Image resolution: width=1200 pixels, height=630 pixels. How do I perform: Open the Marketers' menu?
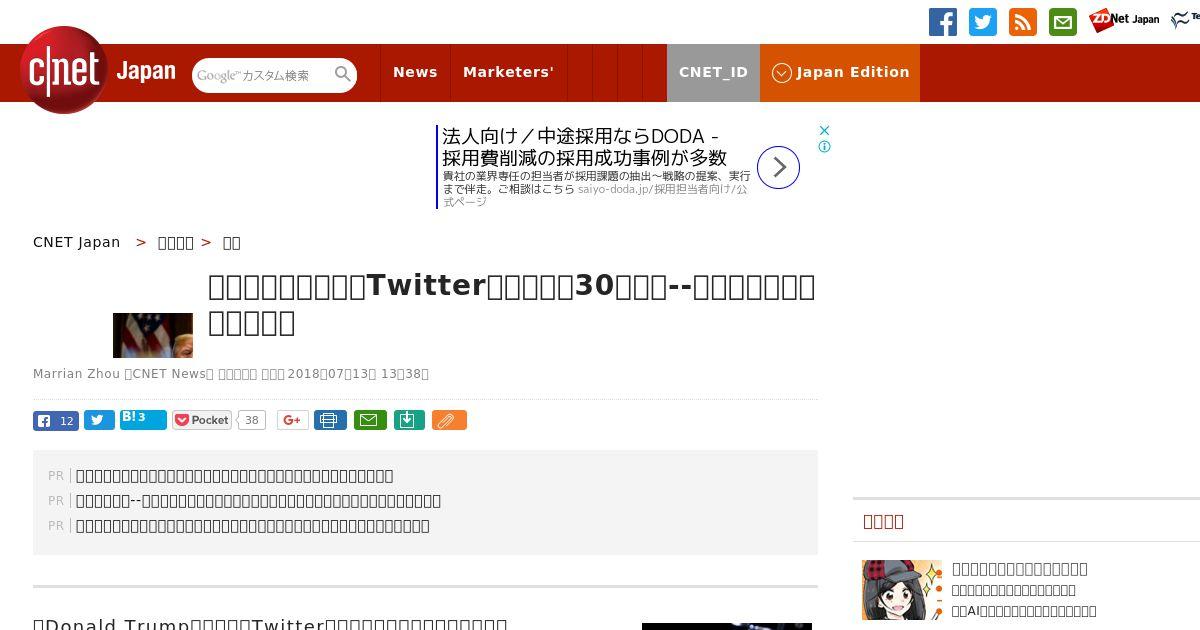(508, 72)
